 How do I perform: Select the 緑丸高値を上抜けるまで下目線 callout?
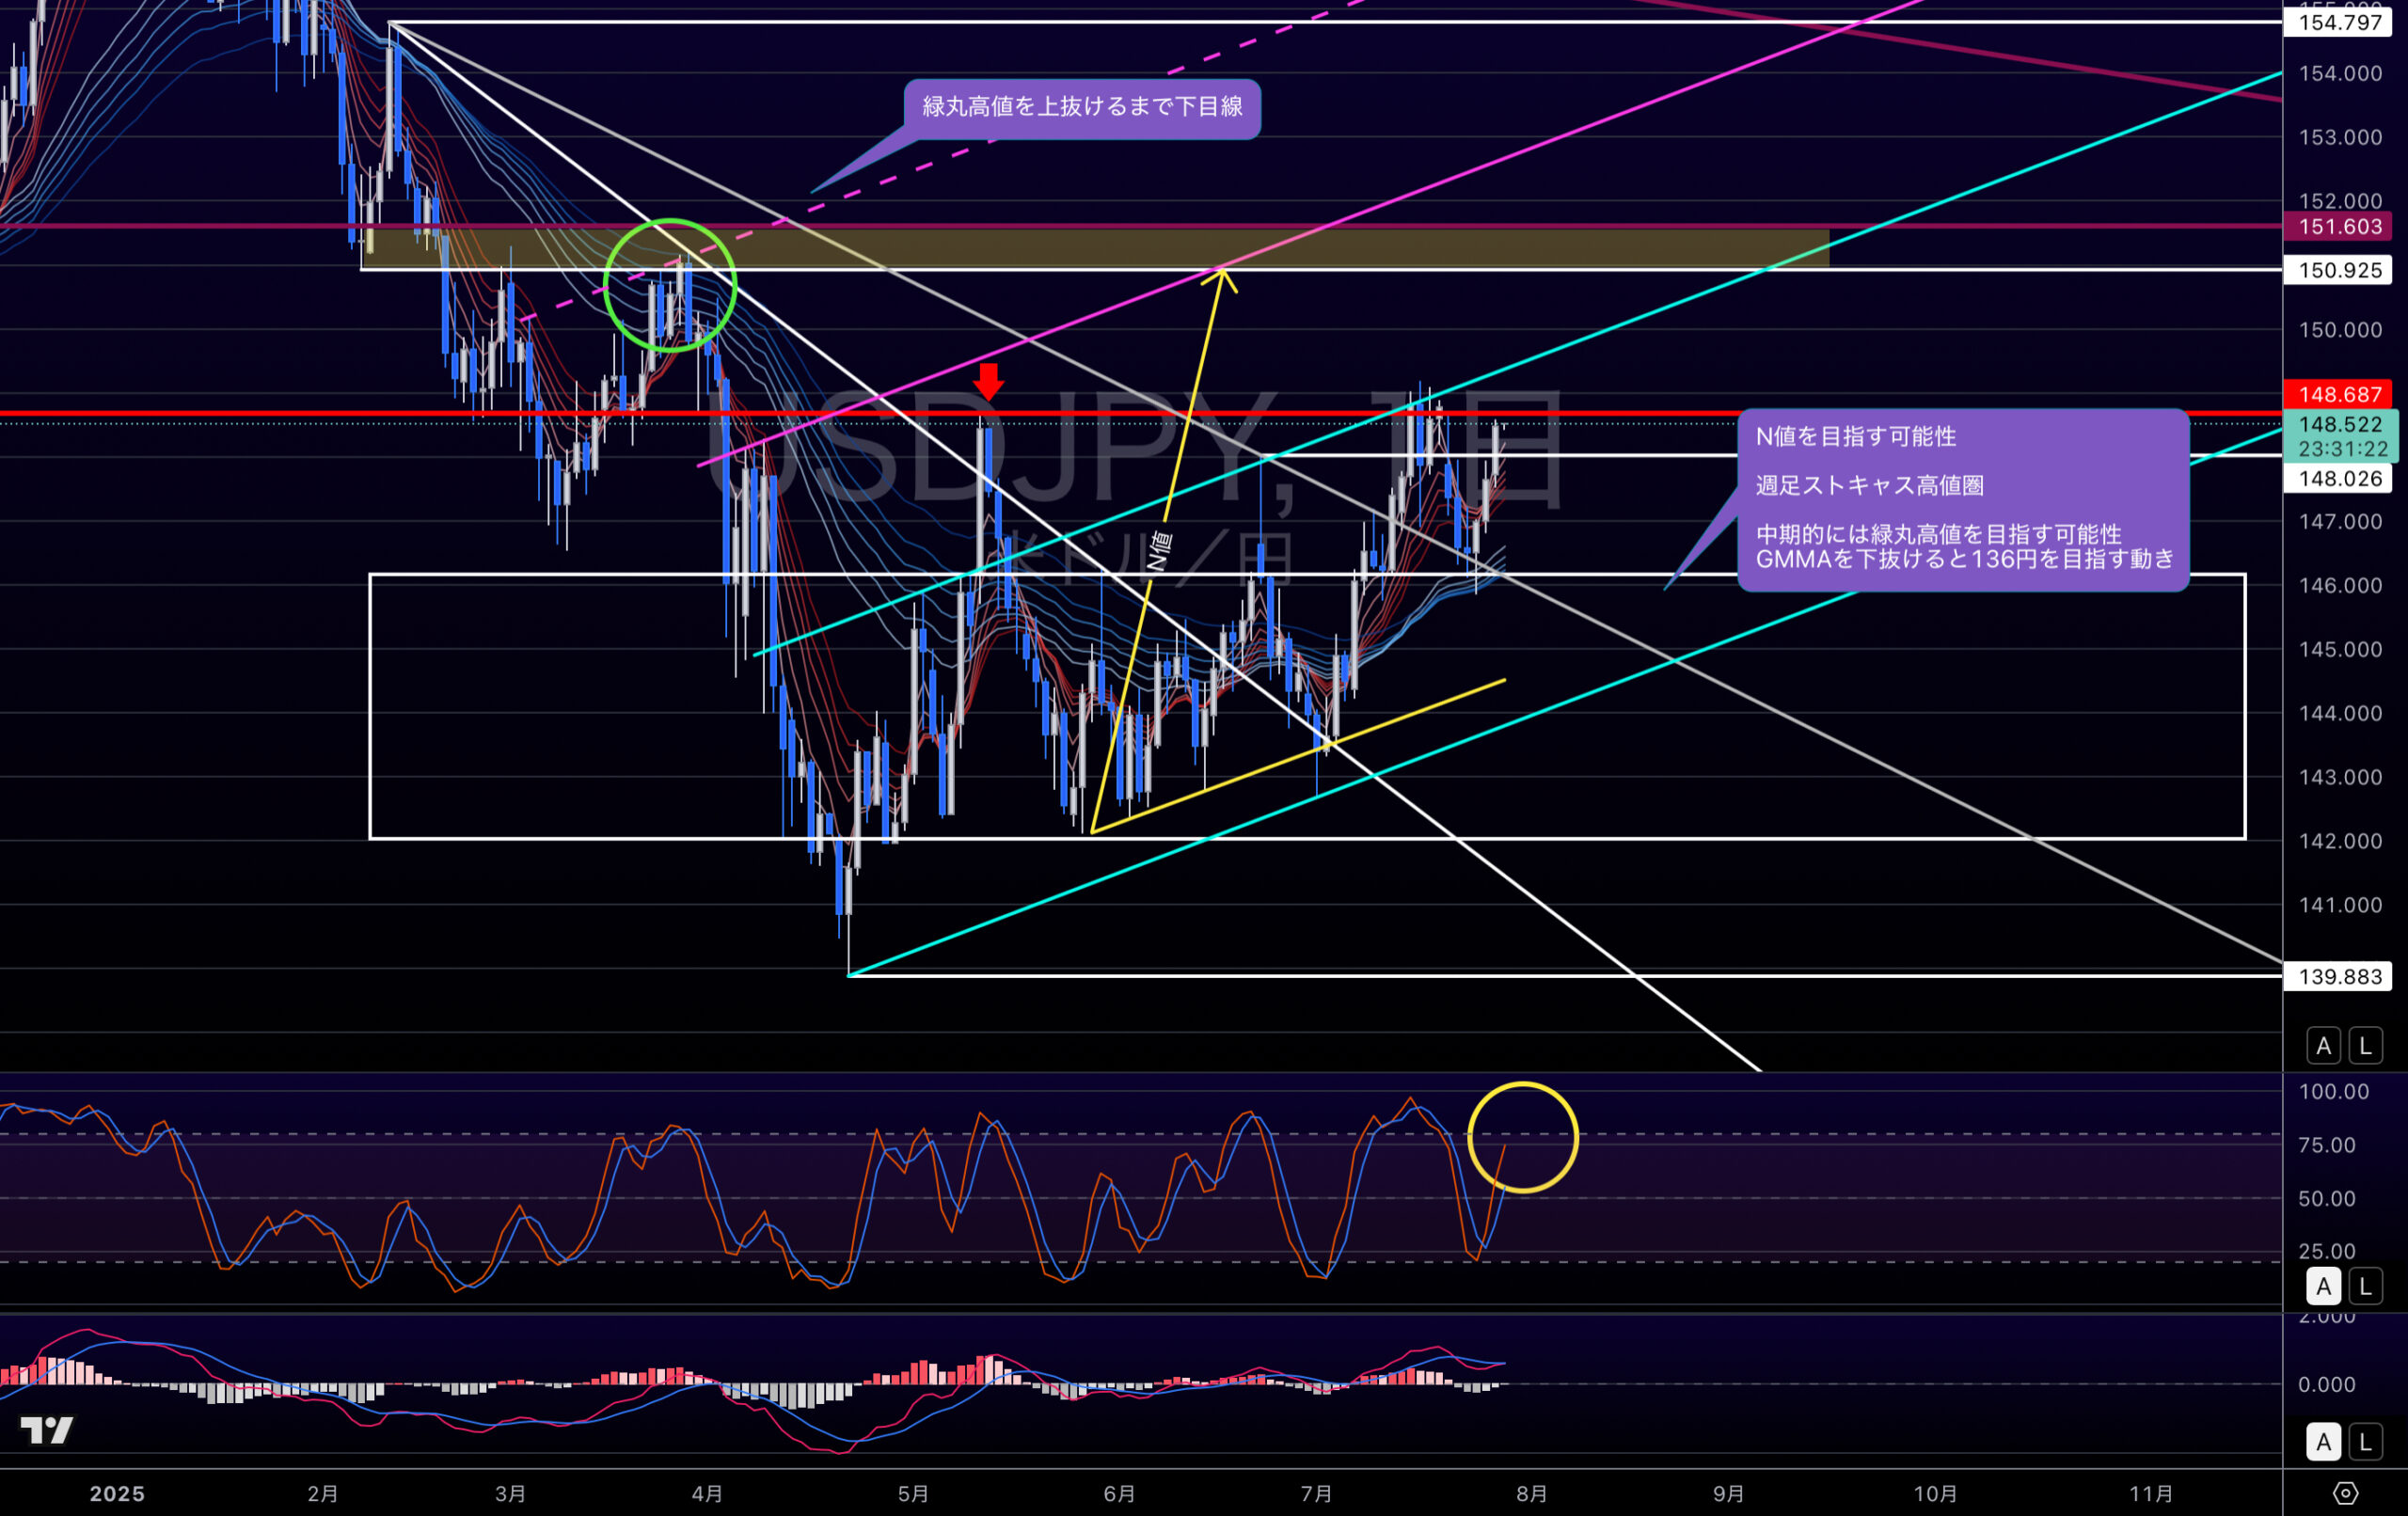coord(1081,107)
